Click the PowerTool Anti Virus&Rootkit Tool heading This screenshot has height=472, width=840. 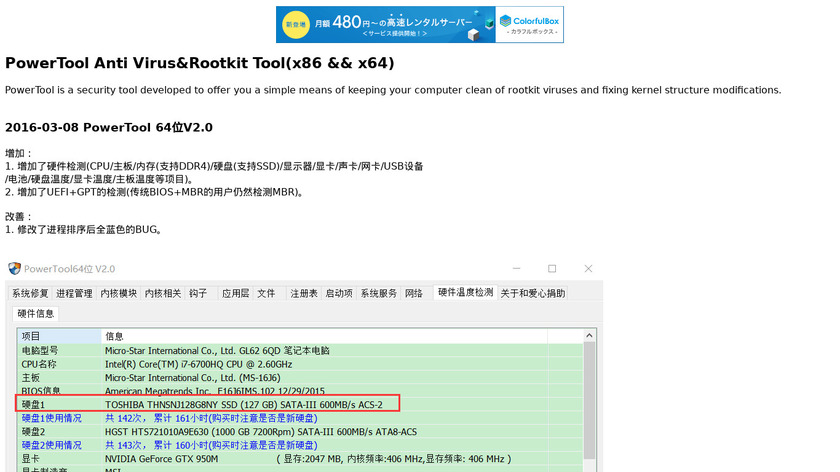coord(199,63)
